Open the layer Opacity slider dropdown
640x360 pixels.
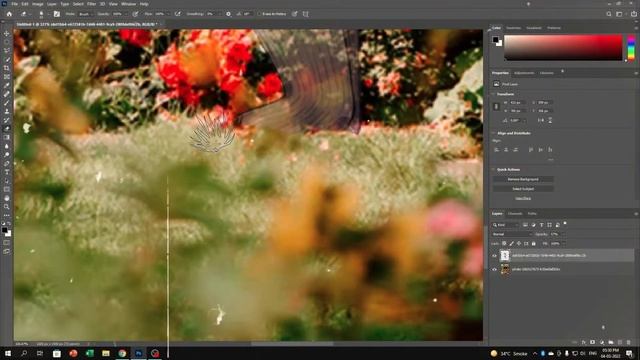tap(563, 234)
